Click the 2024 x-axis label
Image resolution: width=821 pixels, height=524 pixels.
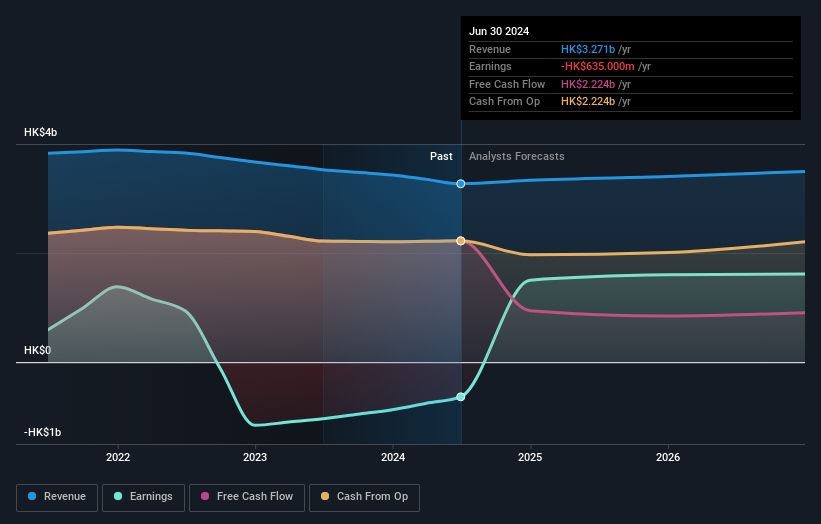pos(393,458)
